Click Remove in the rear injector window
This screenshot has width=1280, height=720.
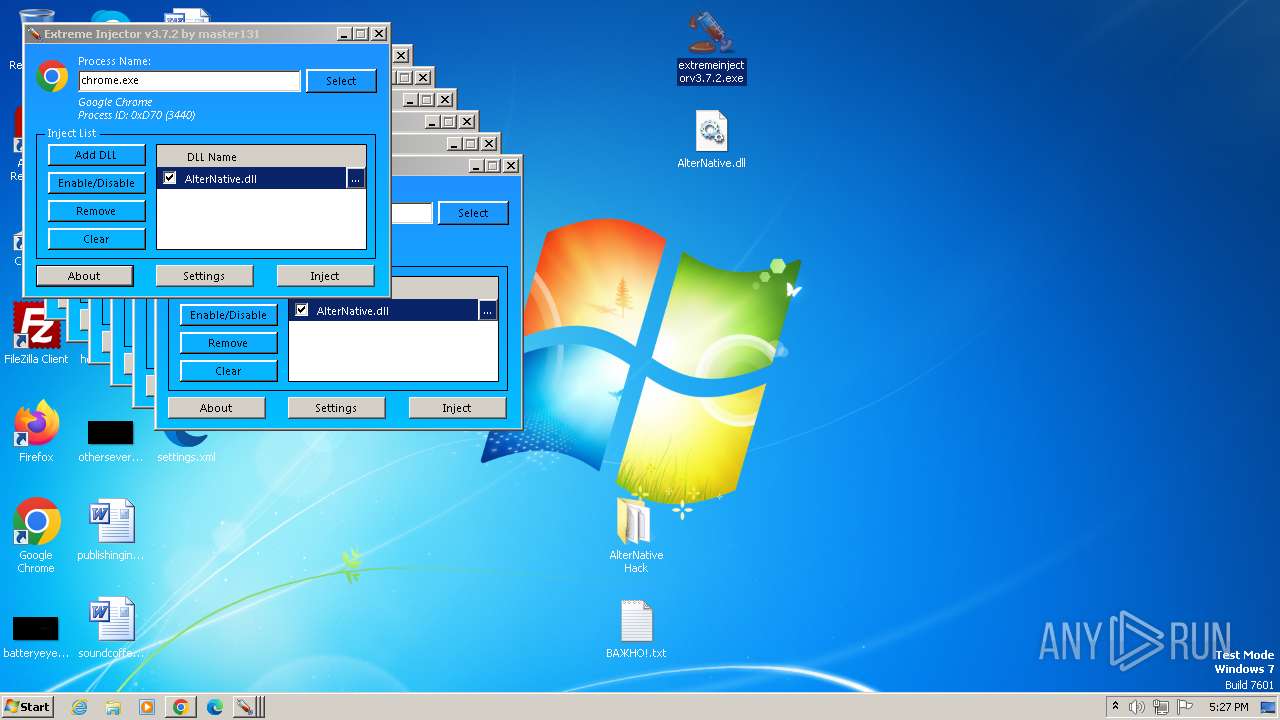228,343
